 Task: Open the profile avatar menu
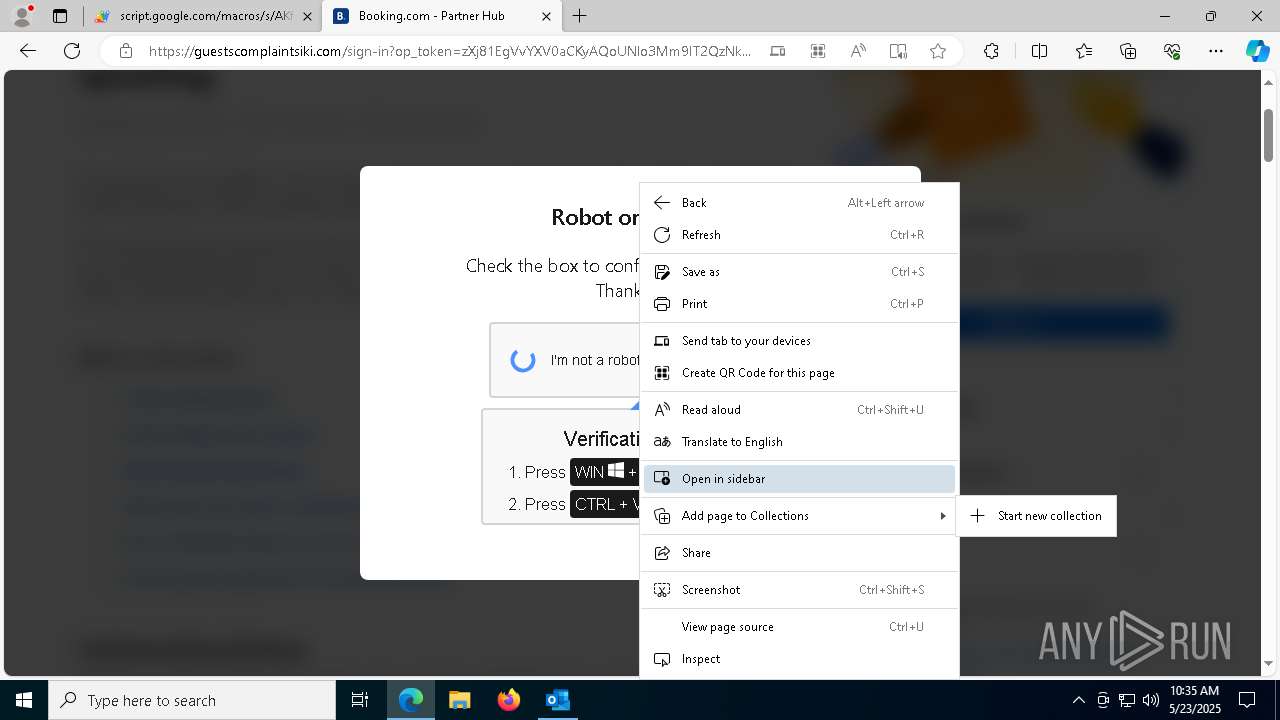pos(21,16)
